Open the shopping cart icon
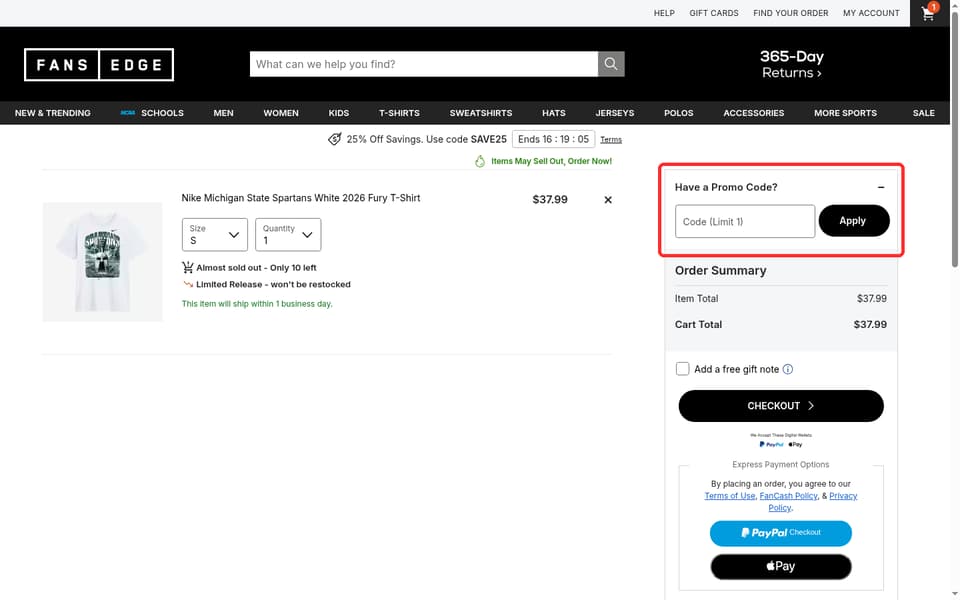The image size is (960, 600). tap(929, 13)
